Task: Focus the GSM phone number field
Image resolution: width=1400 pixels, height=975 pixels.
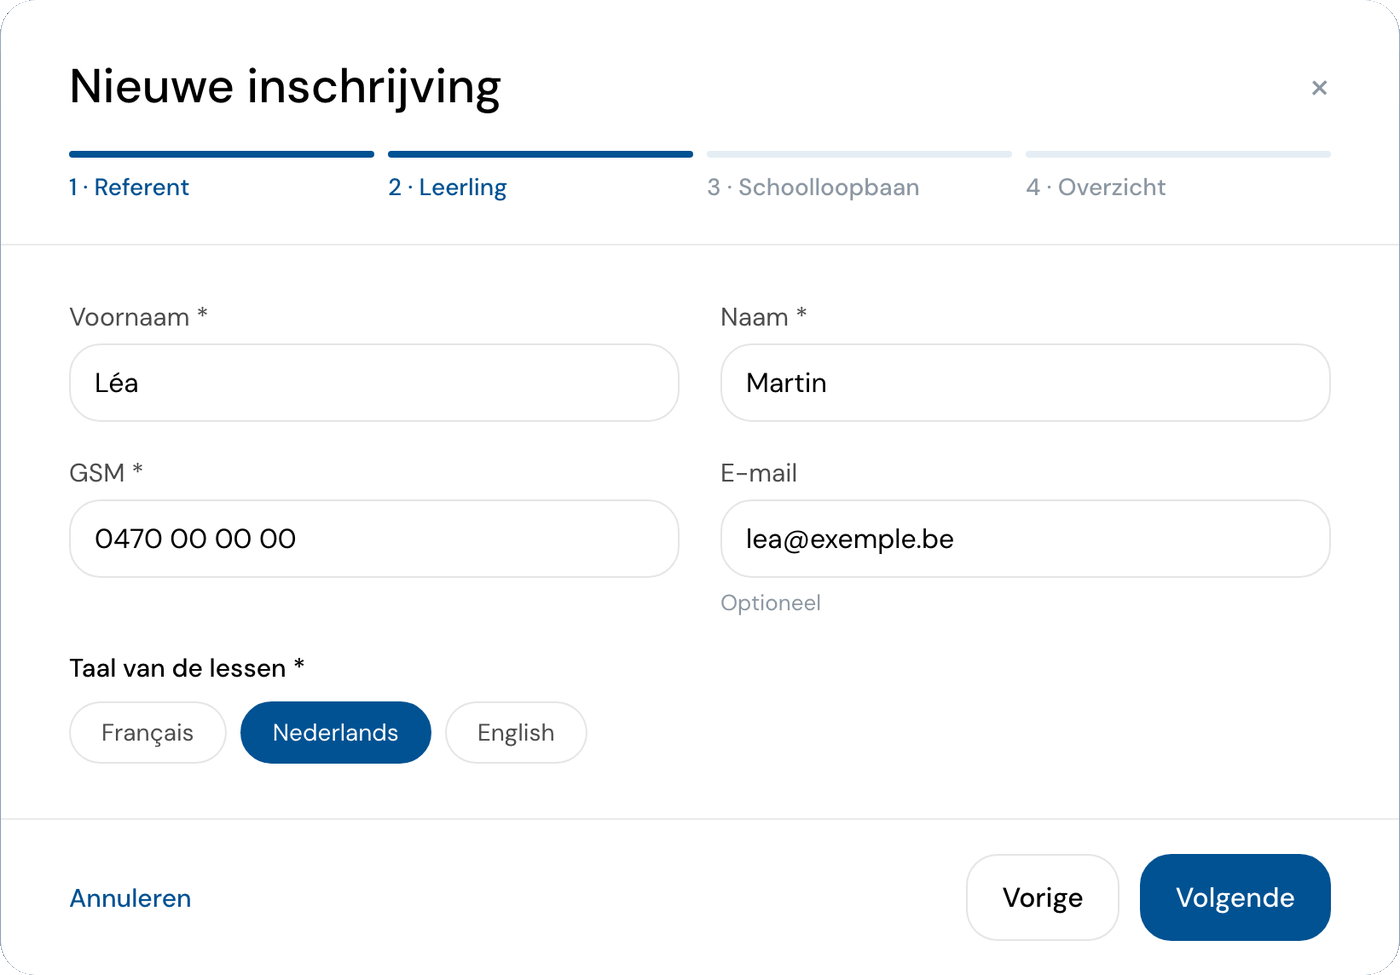Action: 374,539
